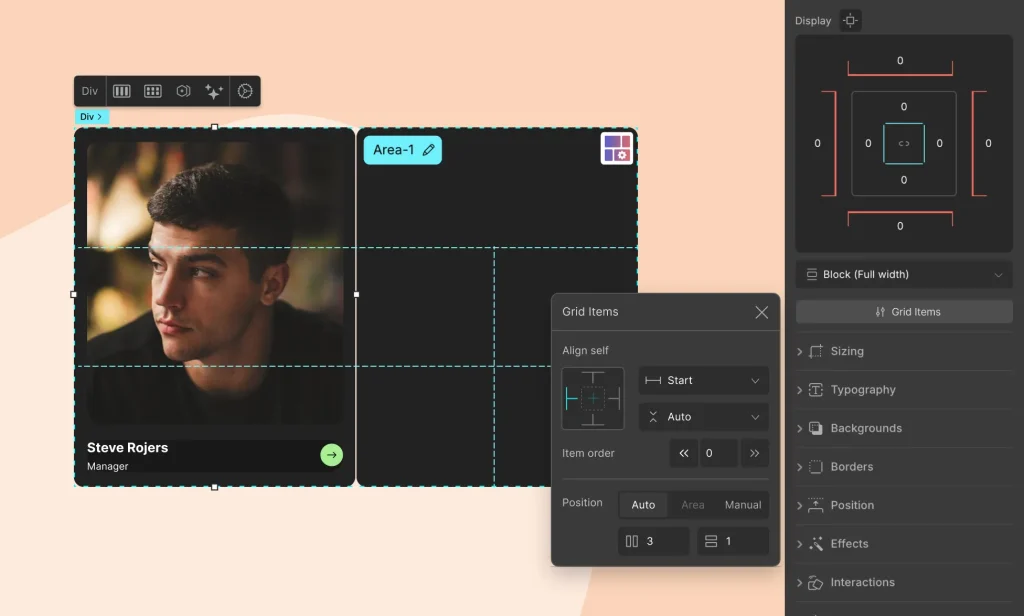The image size is (1024, 616).
Task: Click the AI sparkles icon in toolbar
Action: [214, 91]
